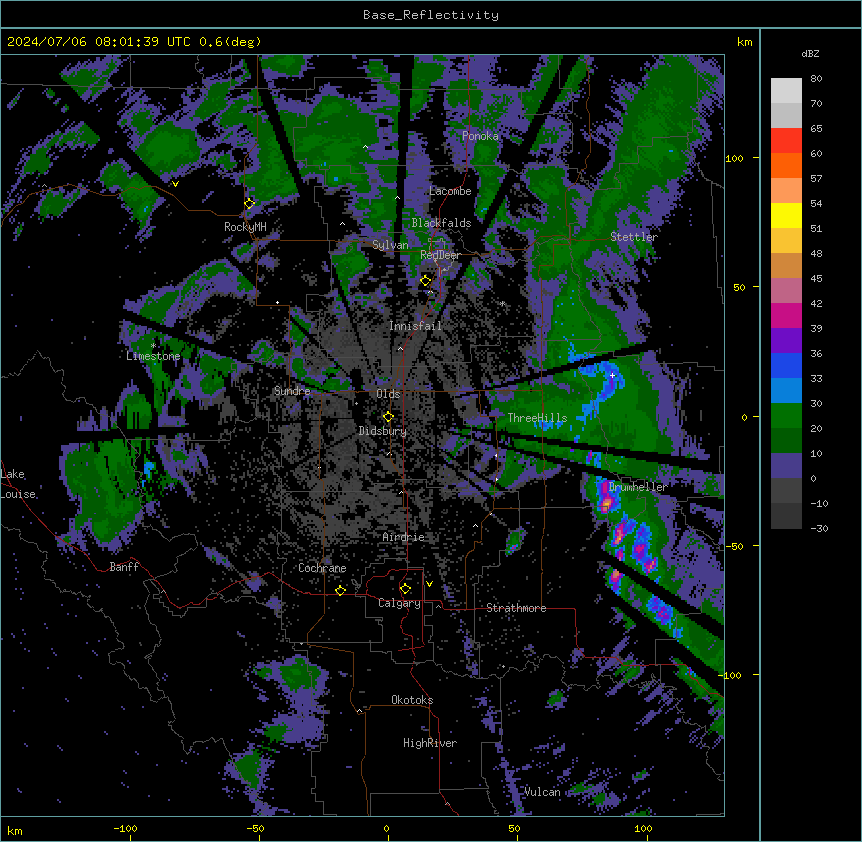Click the km label at bottom left
Screen dimensions: 862x842
[x=15, y=830]
